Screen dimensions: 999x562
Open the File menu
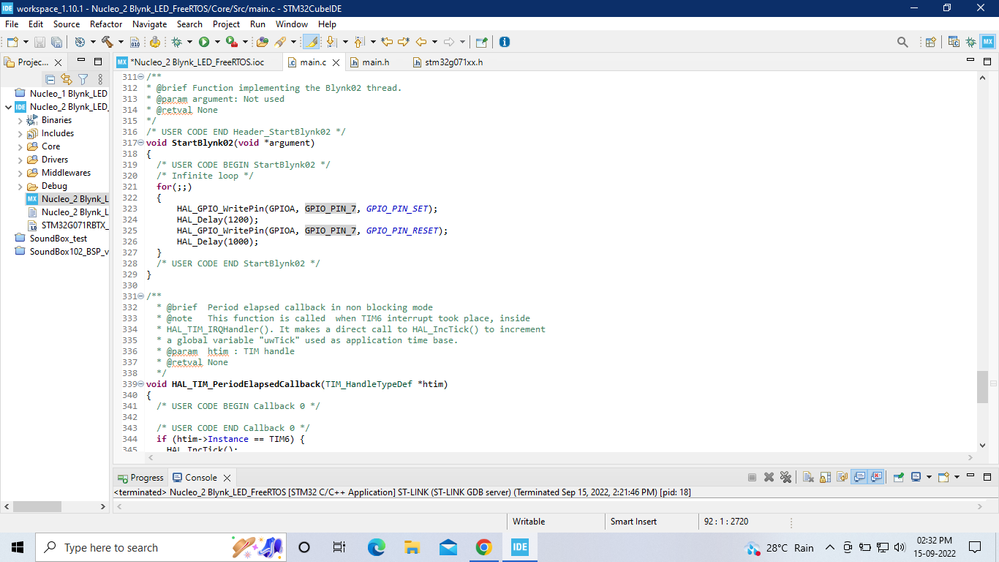click(x=11, y=24)
